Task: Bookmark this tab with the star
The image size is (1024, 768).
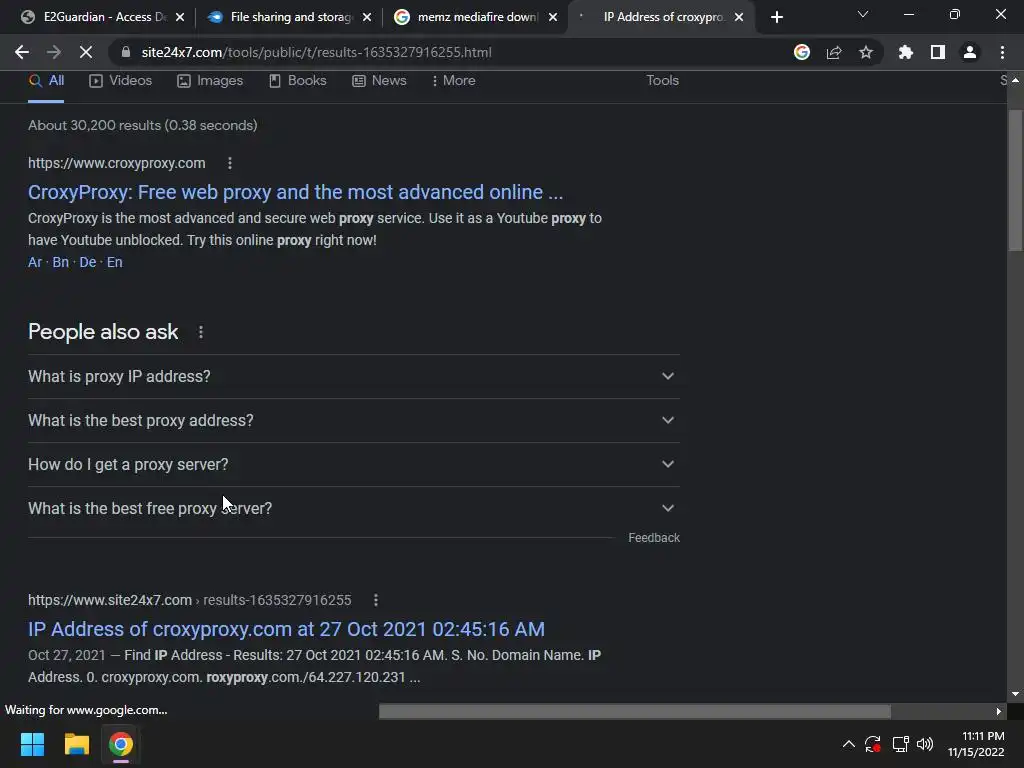Action: point(866,52)
